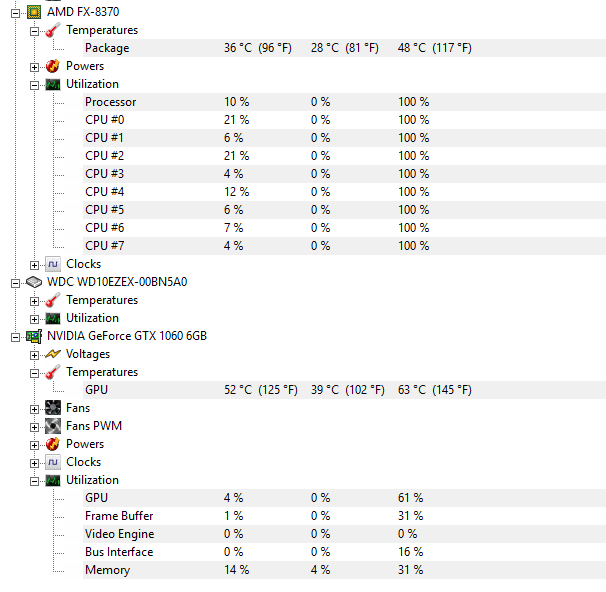The width and height of the screenshot is (606, 592).
Task: Select the Frame Buffer utilization row
Action: pyautogui.click(x=344, y=516)
